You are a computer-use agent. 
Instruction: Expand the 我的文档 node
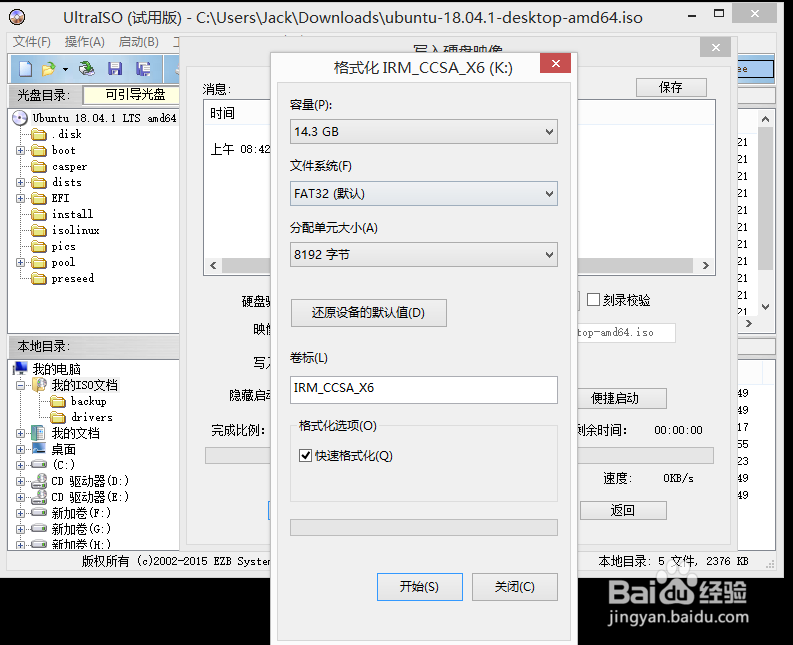(x=20, y=434)
